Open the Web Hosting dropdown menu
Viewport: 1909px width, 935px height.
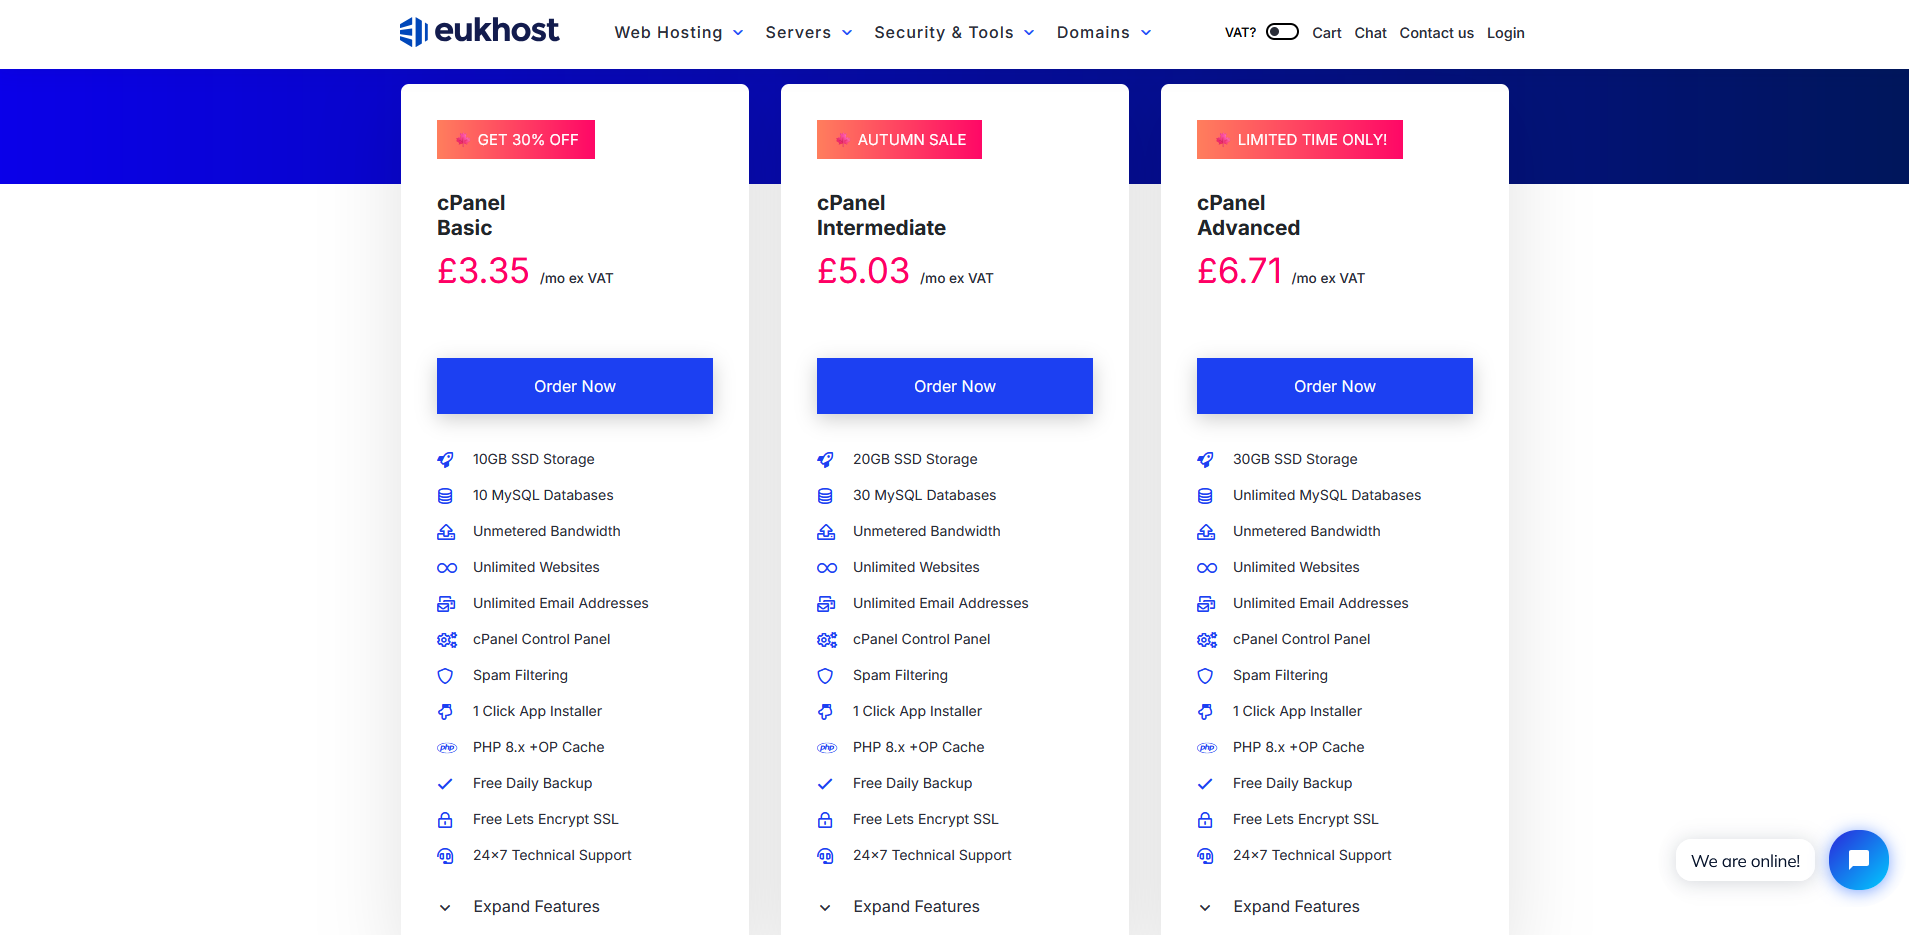[x=678, y=33]
